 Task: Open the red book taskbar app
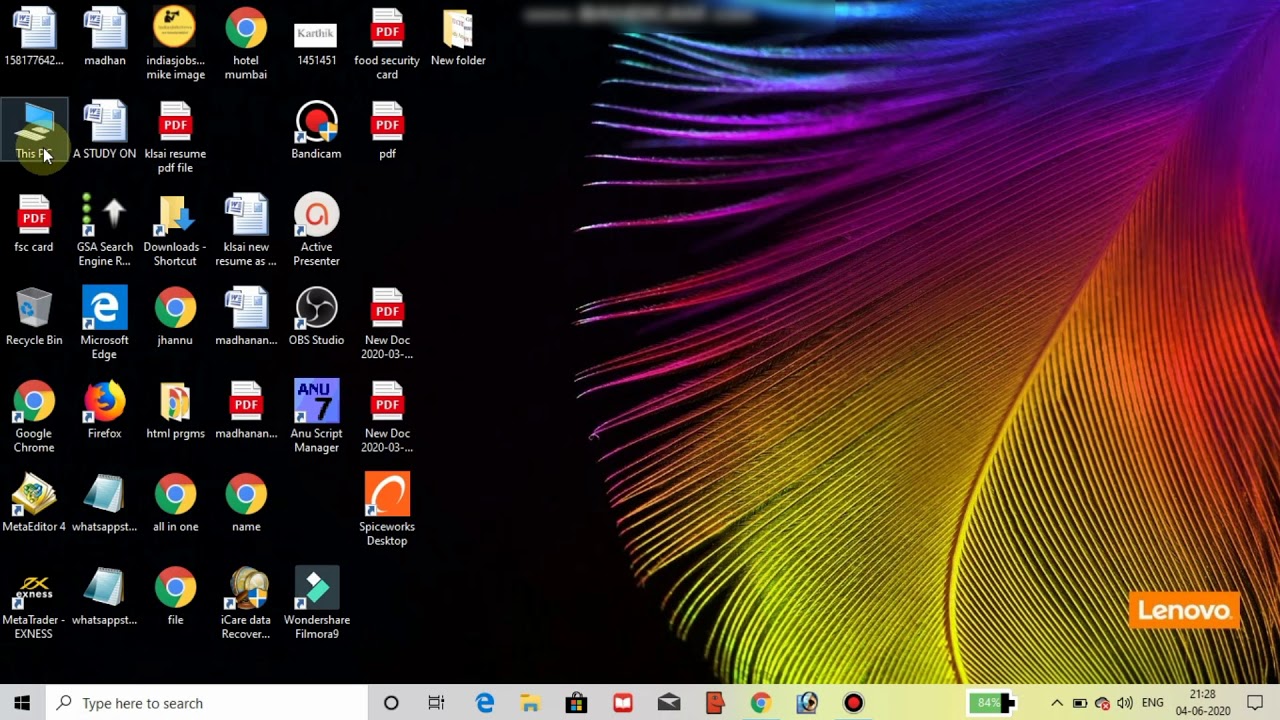point(623,703)
